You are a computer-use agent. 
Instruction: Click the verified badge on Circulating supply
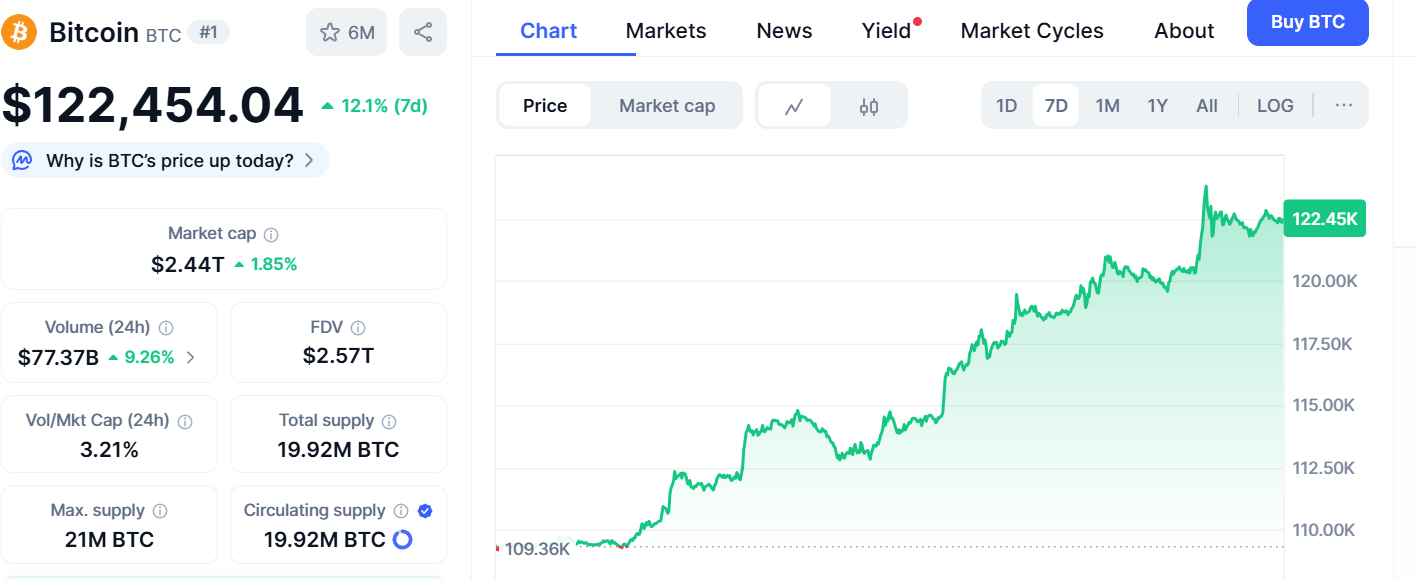424,510
